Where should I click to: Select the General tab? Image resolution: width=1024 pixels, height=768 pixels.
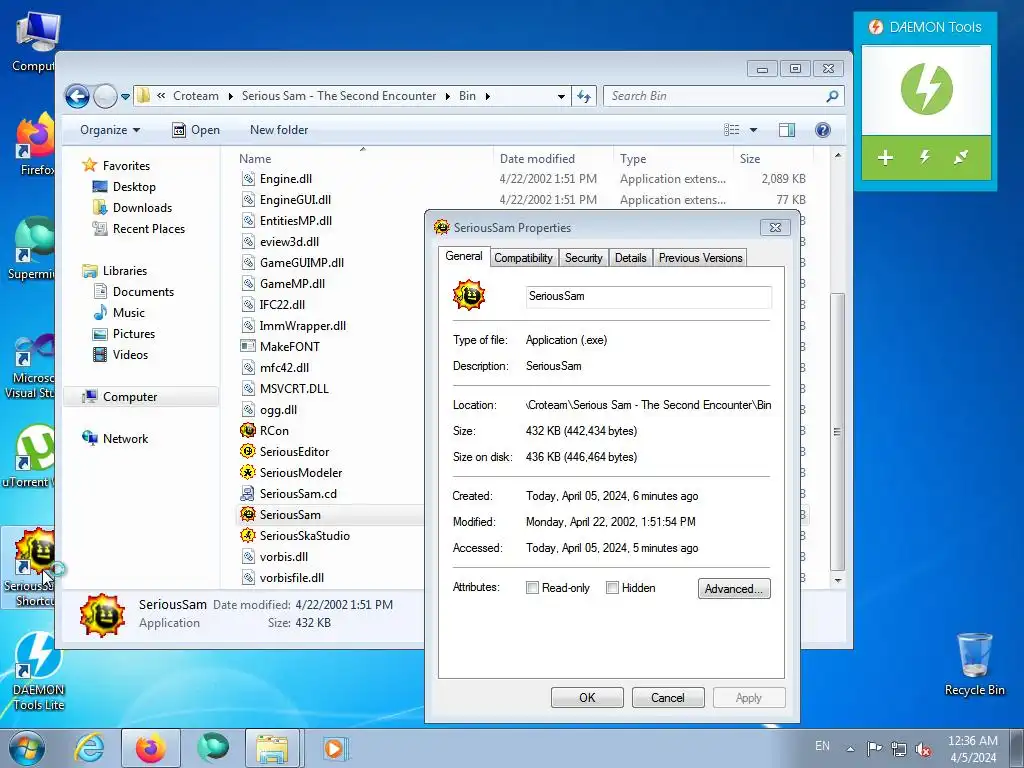pyautogui.click(x=464, y=256)
